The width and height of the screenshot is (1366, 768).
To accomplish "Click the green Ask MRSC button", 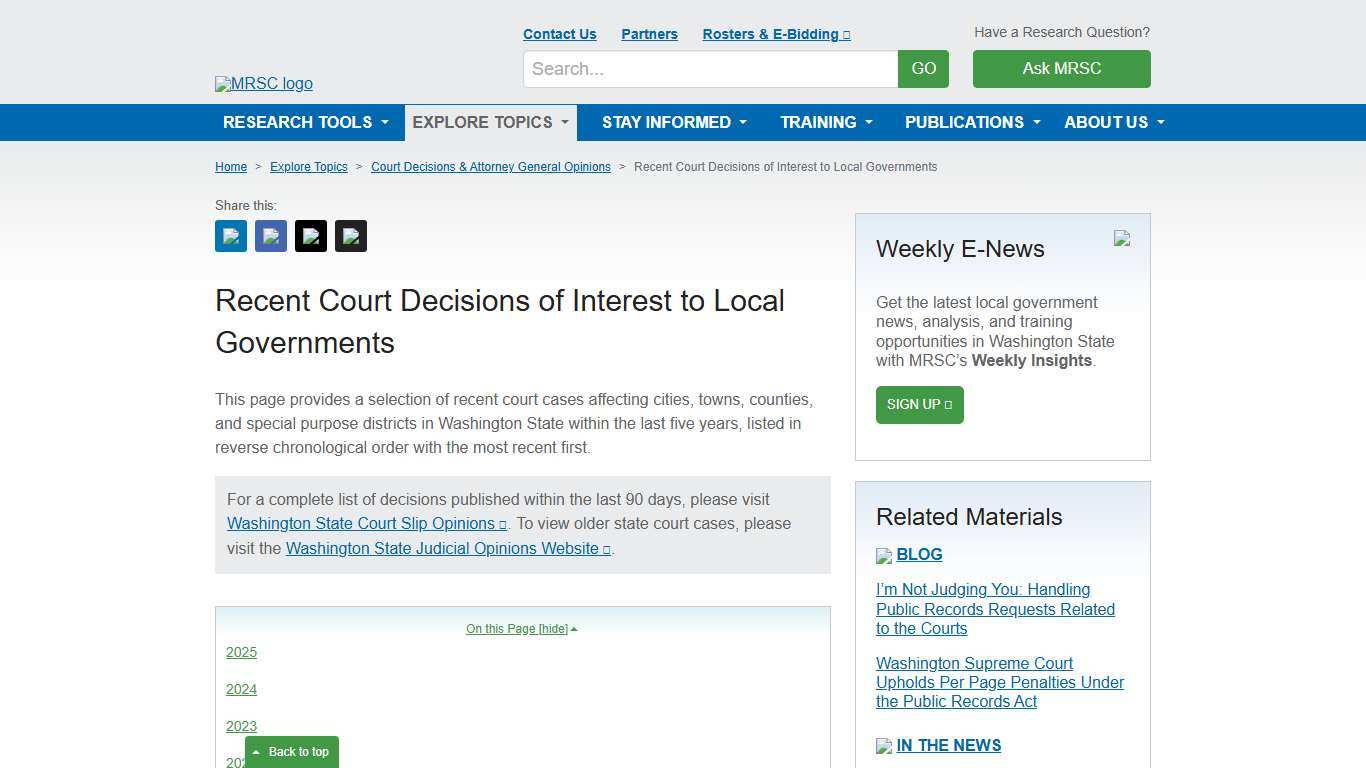I will (1061, 69).
